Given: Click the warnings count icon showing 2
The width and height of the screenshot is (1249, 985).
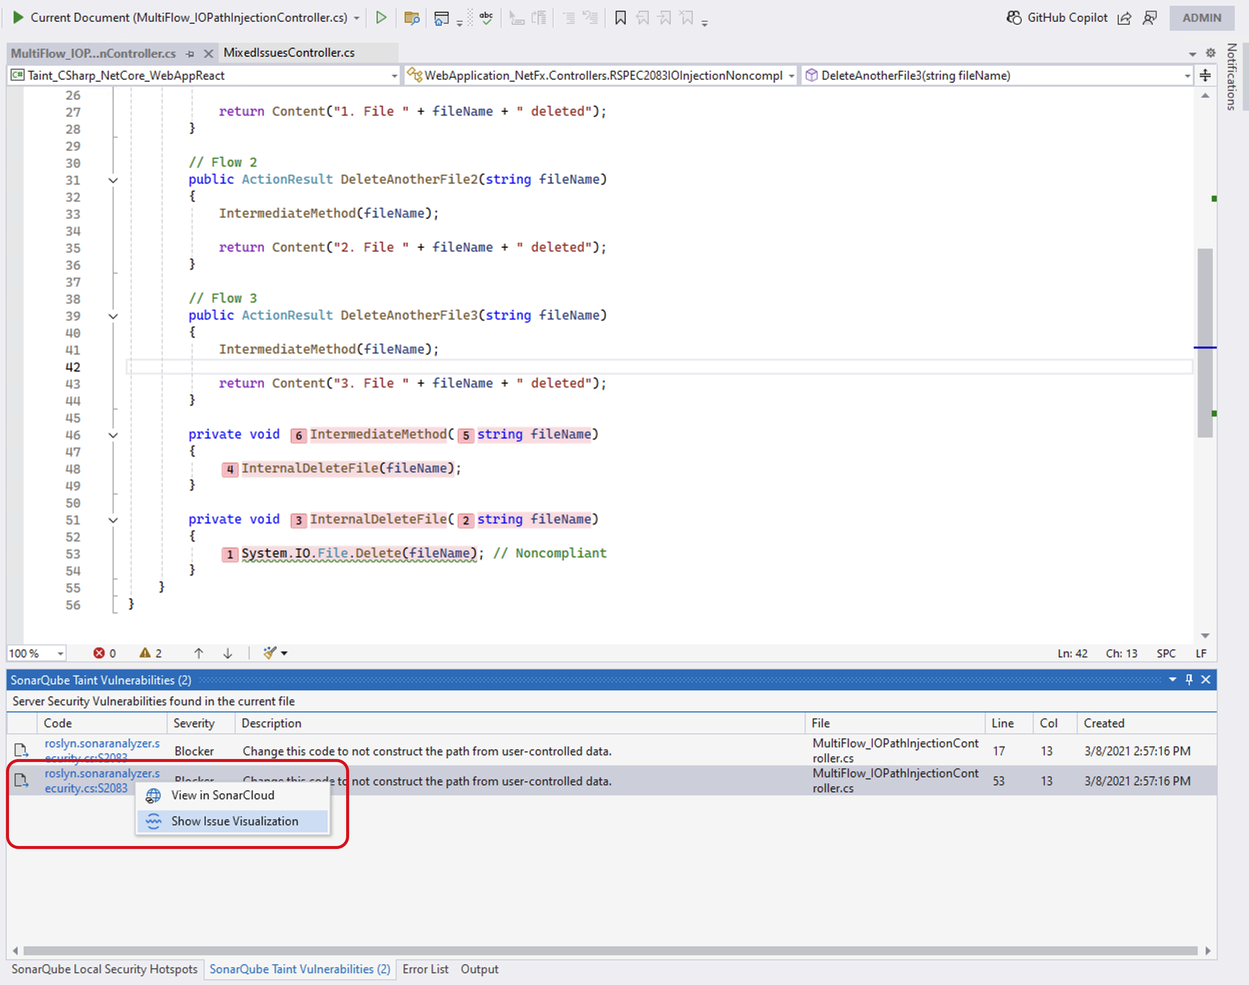Looking at the screenshot, I should coord(148,653).
